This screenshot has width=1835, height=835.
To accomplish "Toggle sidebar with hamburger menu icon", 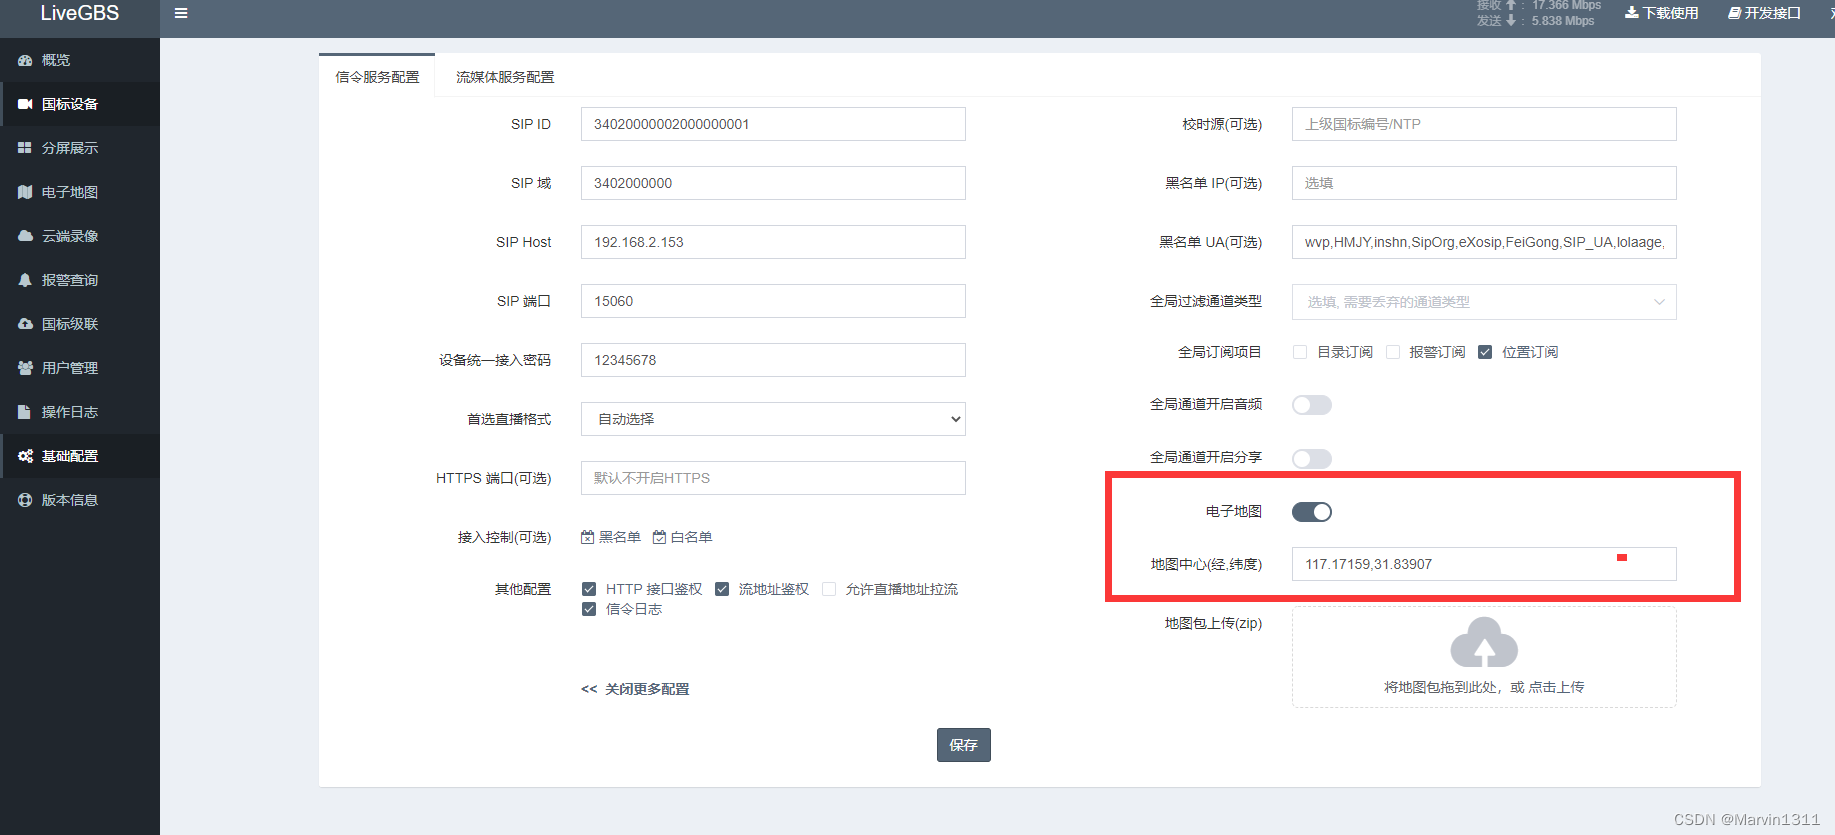I will (x=181, y=13).
